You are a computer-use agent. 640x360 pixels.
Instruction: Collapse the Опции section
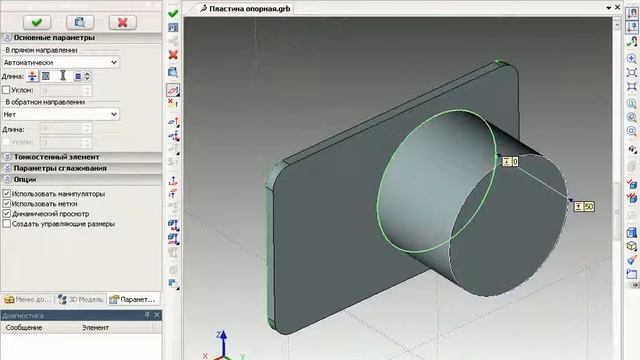coord(7,180)
